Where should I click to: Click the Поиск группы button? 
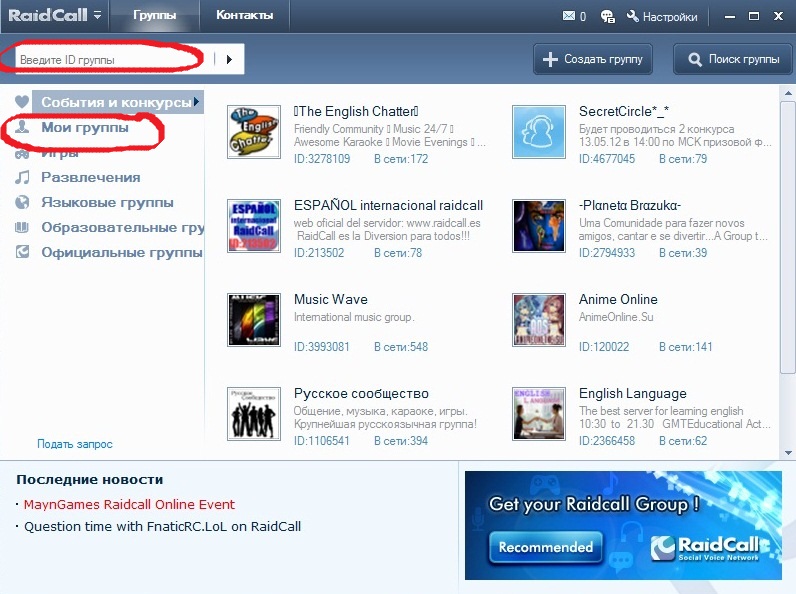[733, 59]
